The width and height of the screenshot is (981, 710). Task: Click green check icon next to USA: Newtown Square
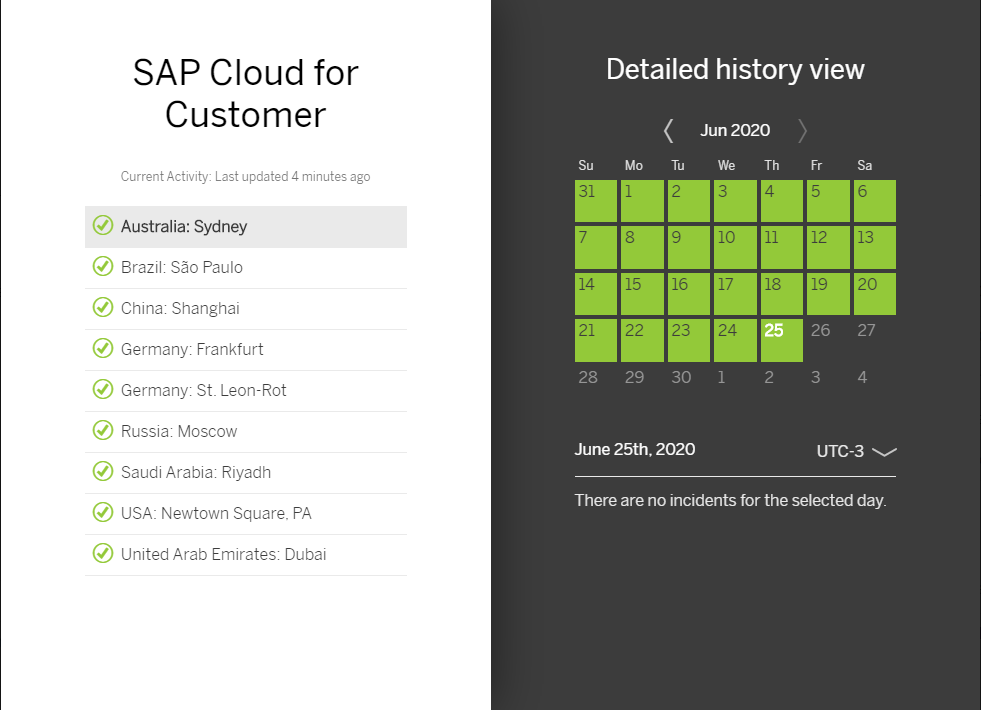(103, 512)
